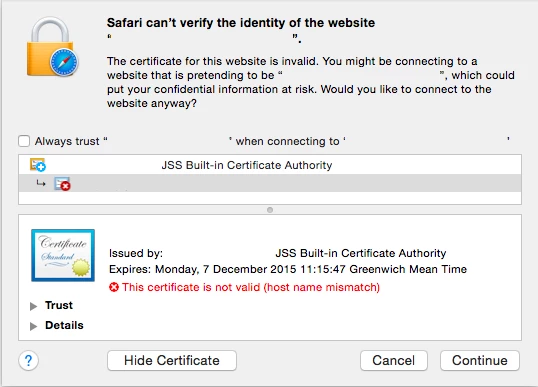Click the 'Issued by:' label
Viewport: 538px width, 387px height.
point(136,253)
